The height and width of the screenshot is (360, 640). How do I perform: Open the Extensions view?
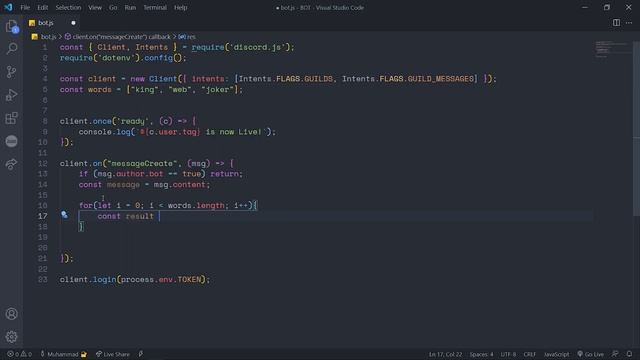coord(11,118)
